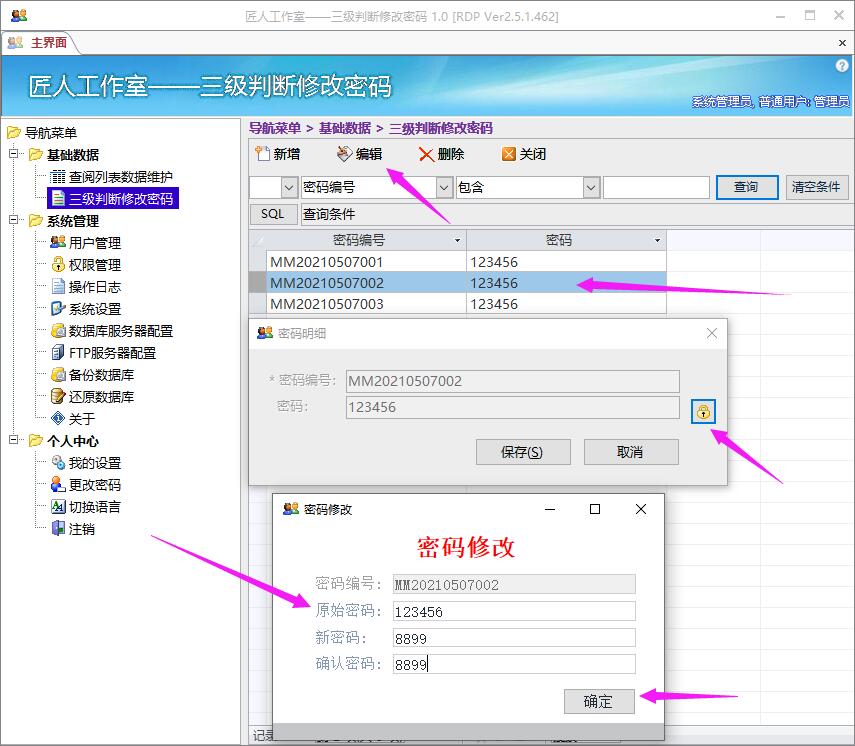
Task: Close the 主界面 tab with its X
Action: 842,43
